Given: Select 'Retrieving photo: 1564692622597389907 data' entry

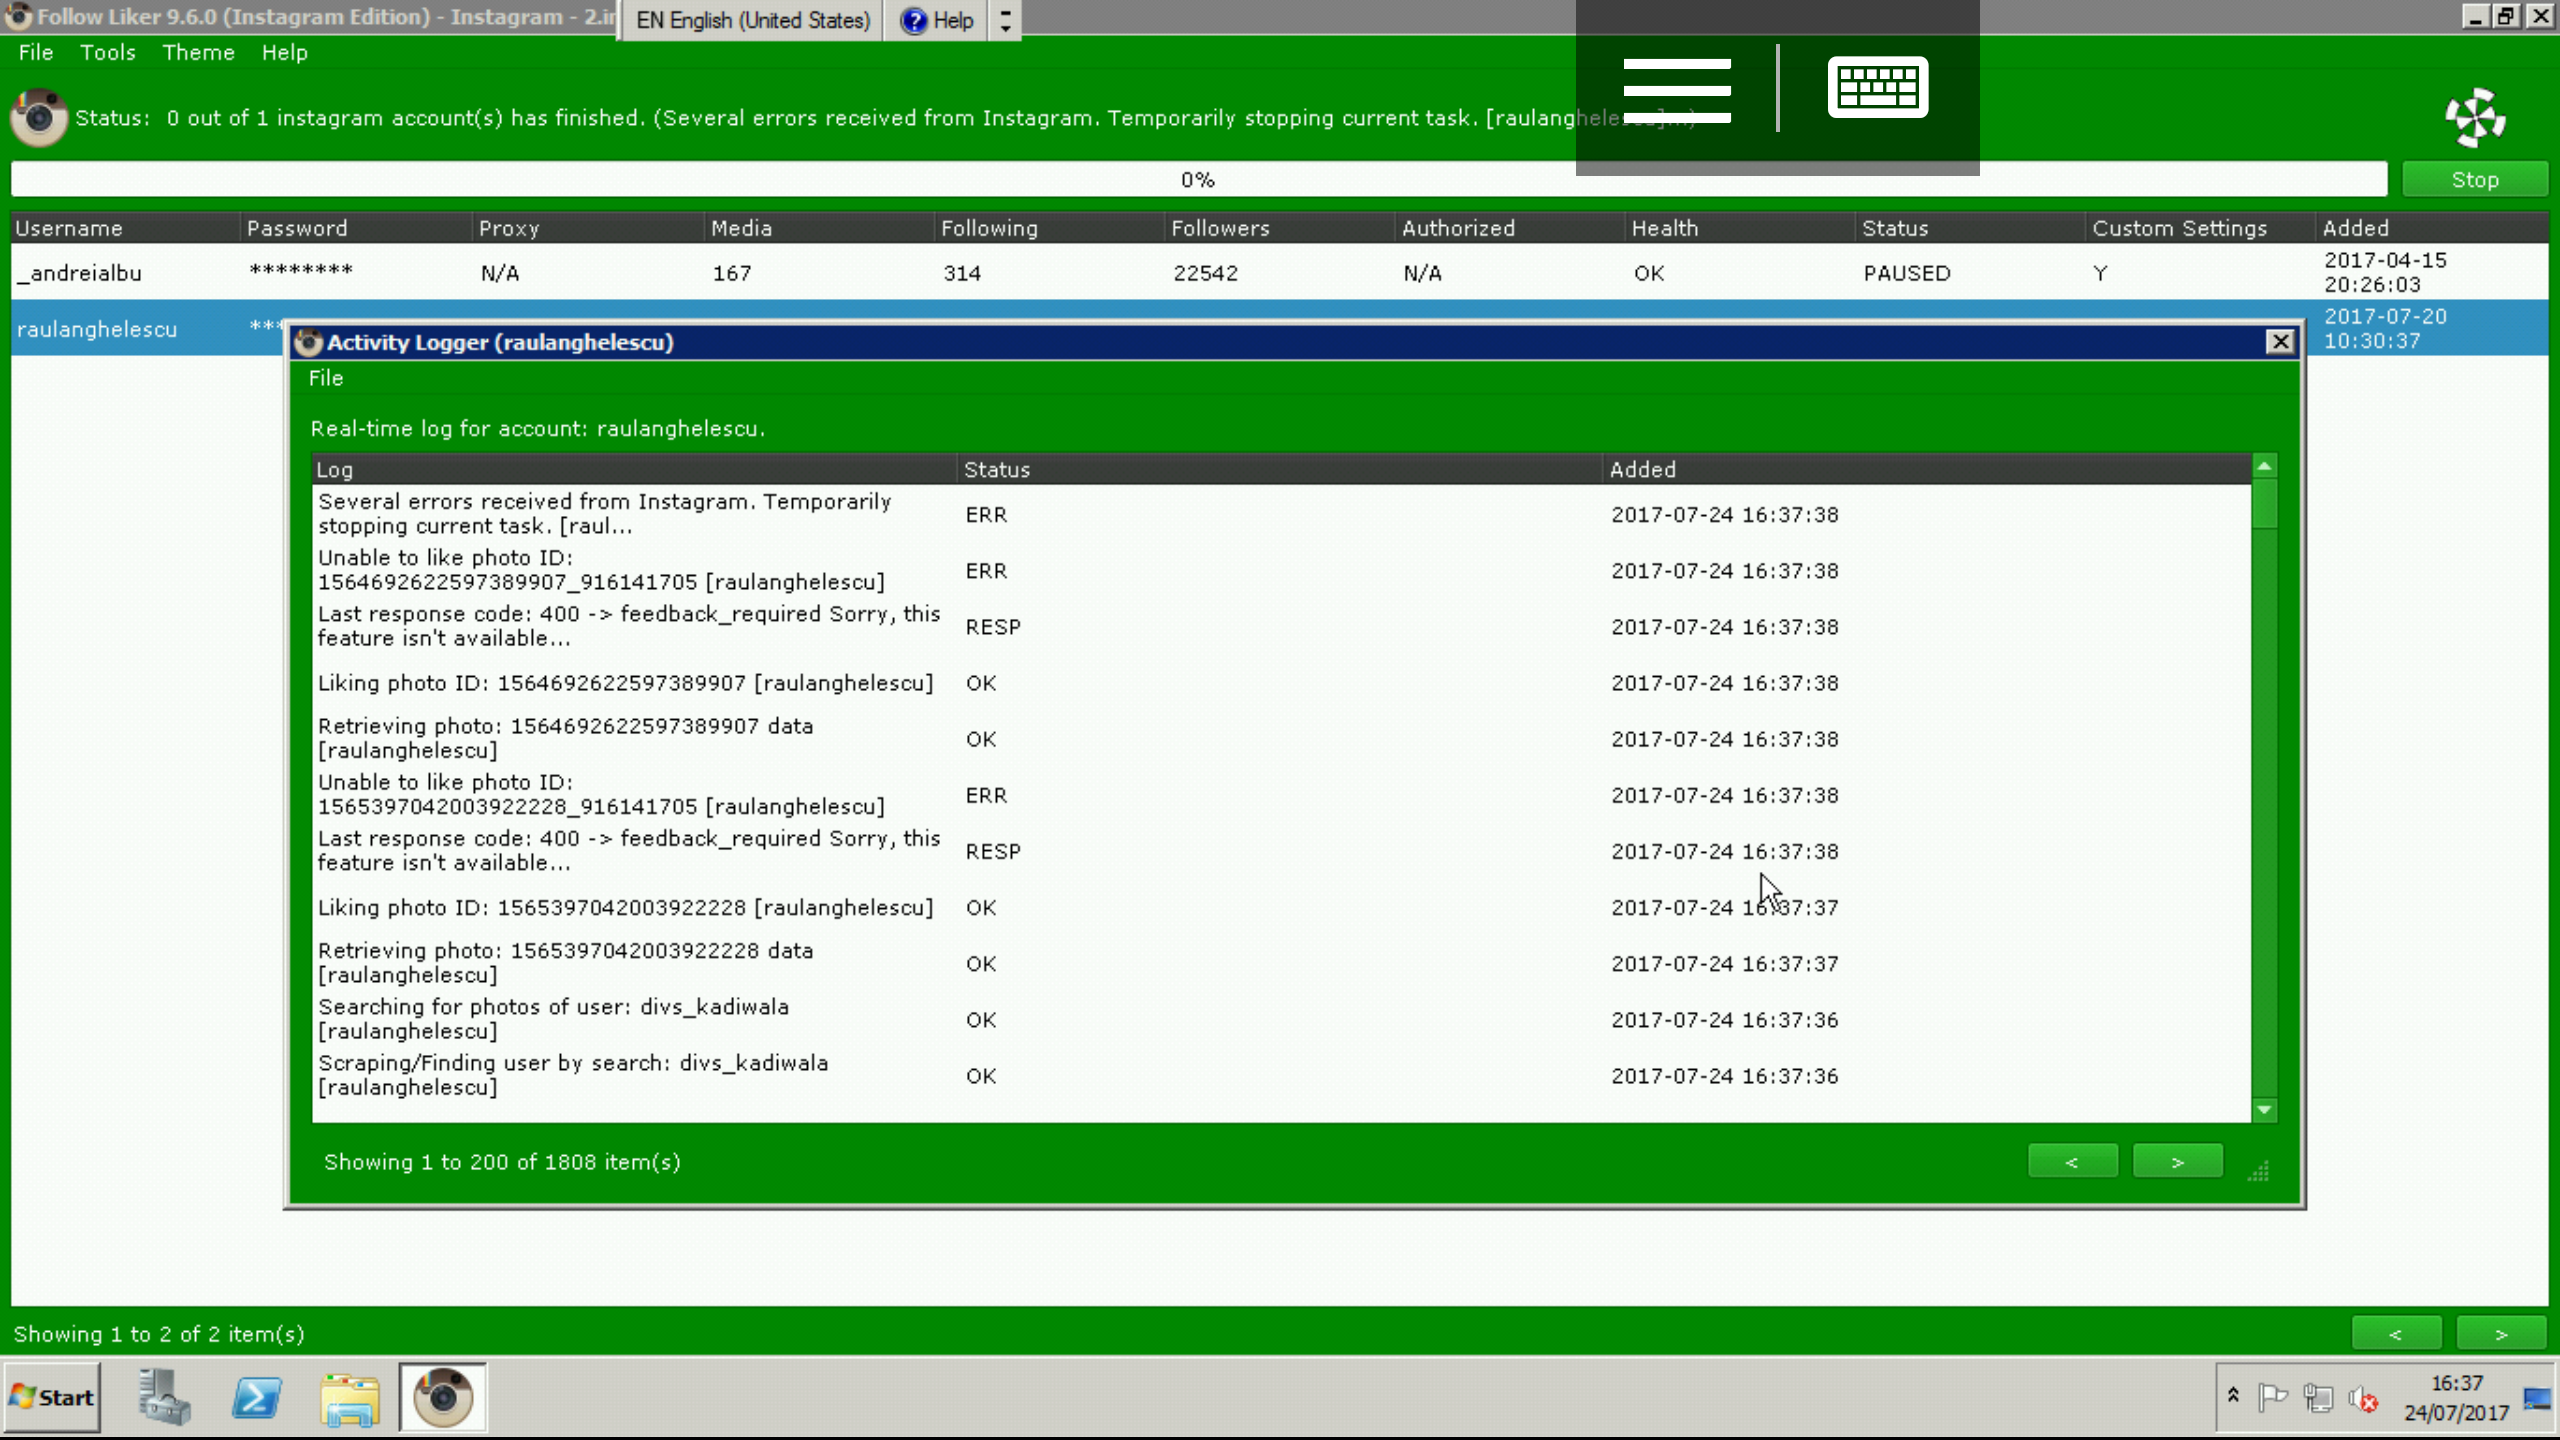Looking at the screenshot, I should click(1281, 738).
